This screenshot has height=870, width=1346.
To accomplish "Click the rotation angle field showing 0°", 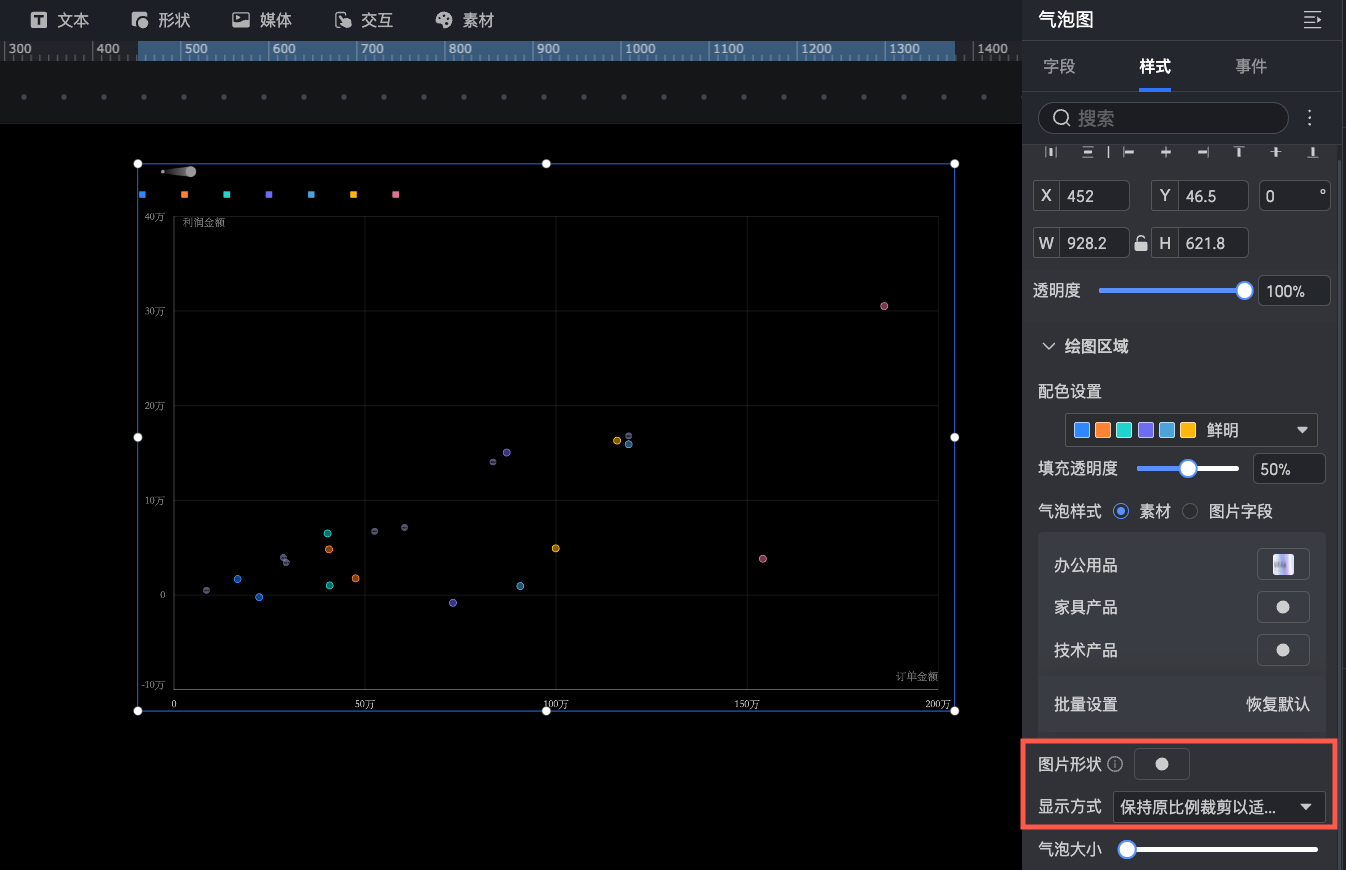I will click(x=1295, y=195).
